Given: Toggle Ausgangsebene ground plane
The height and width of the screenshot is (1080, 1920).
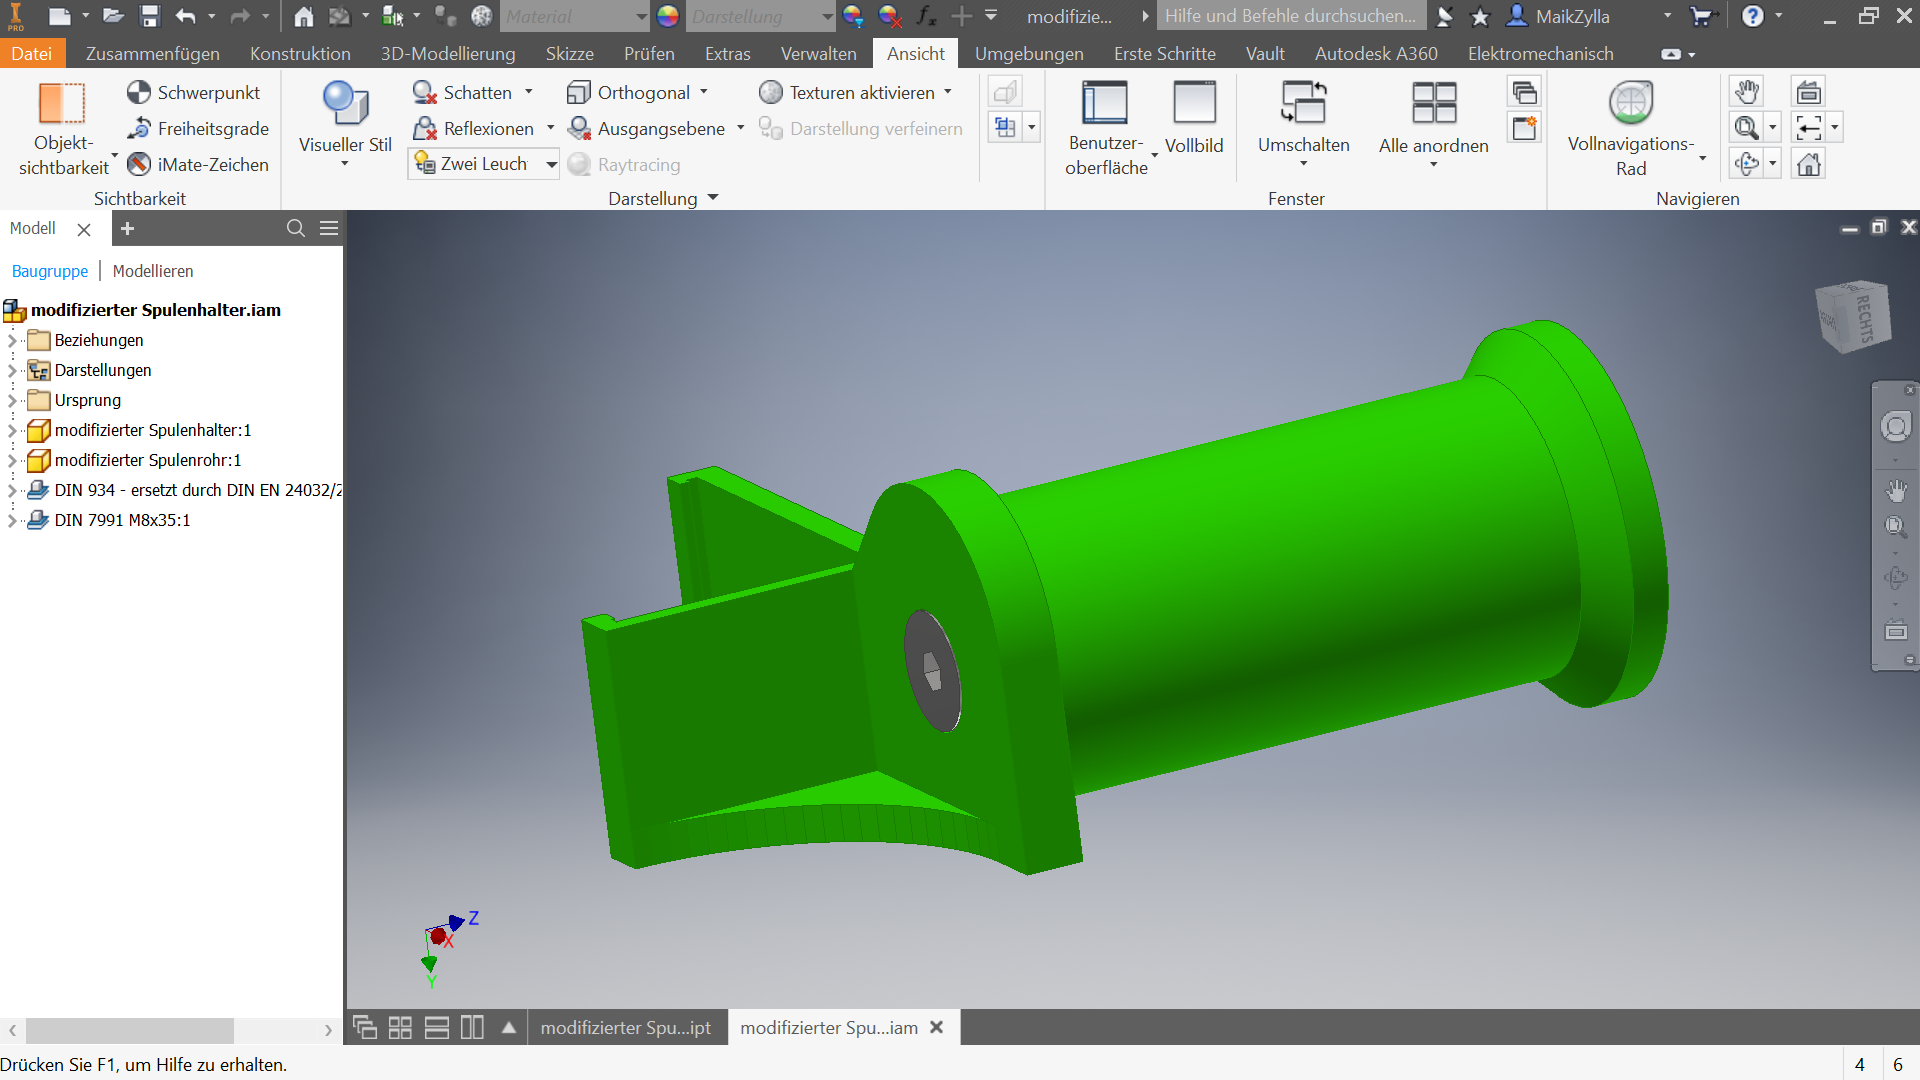Looking at the screenshot, I should tap(646, 128).
